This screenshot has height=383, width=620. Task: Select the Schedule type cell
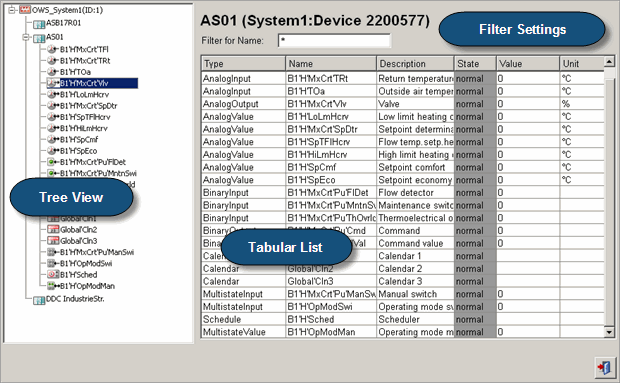click(x=243, y=319)
